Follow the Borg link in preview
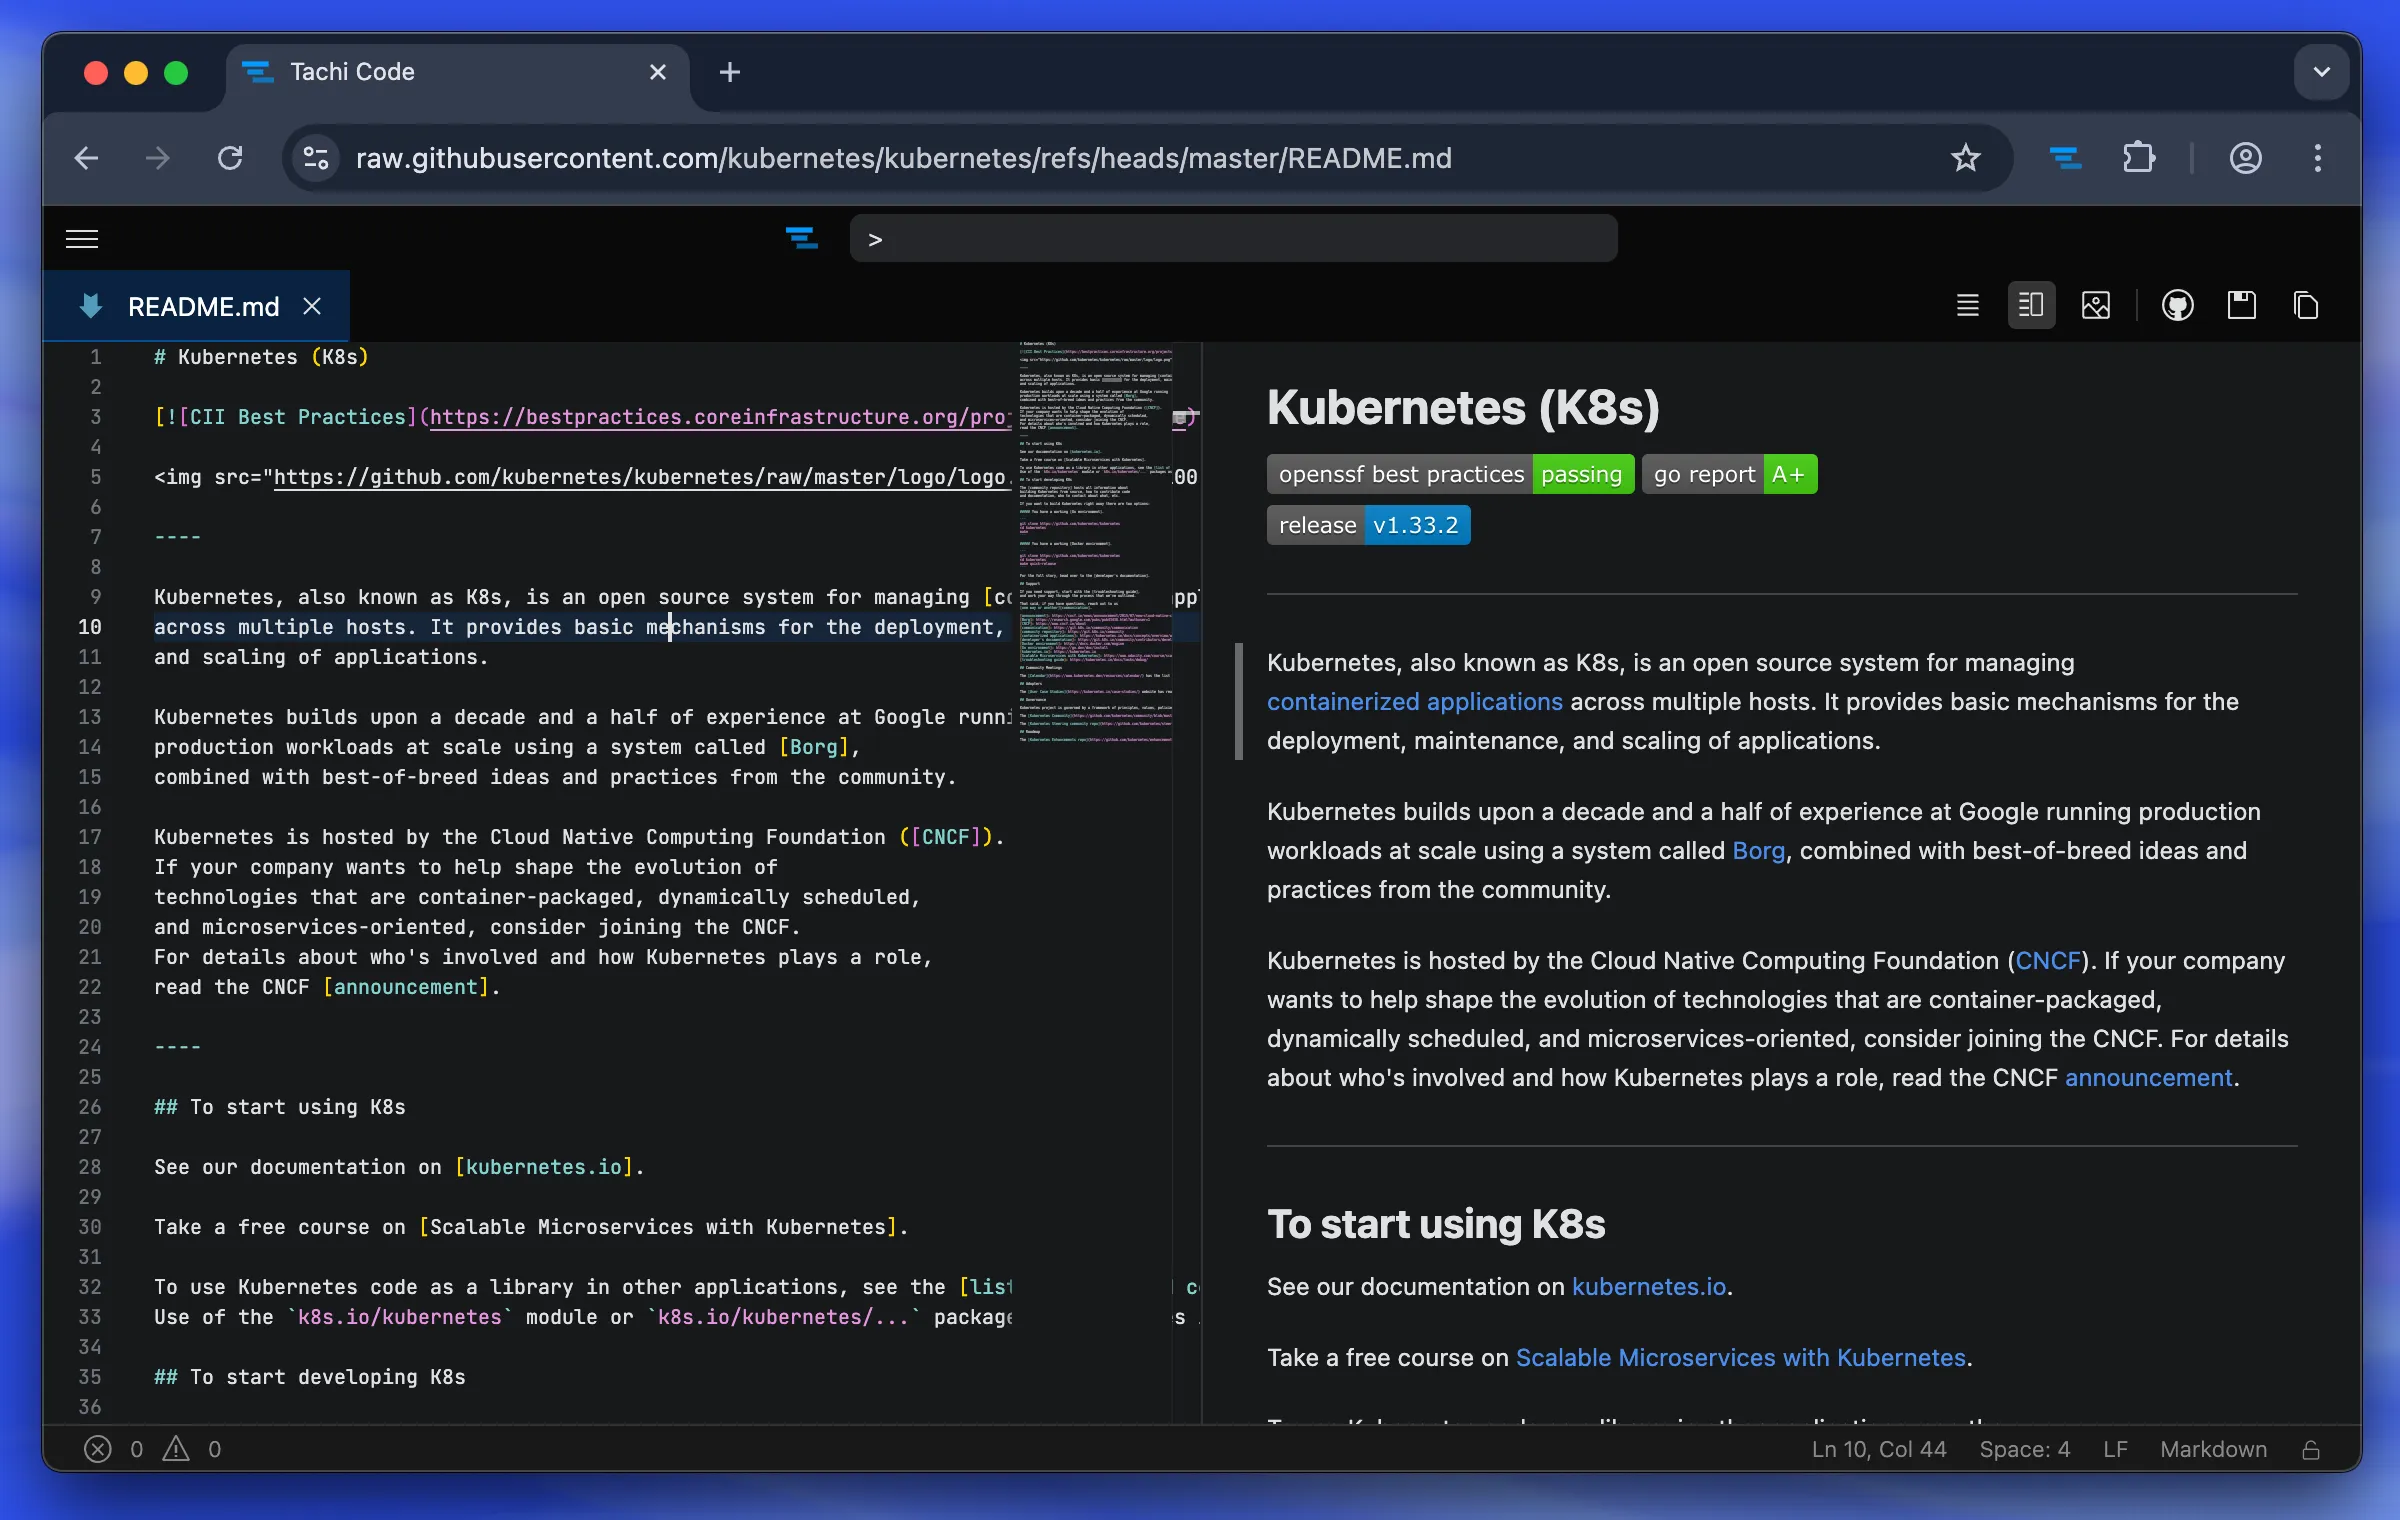 [1758, 851]
